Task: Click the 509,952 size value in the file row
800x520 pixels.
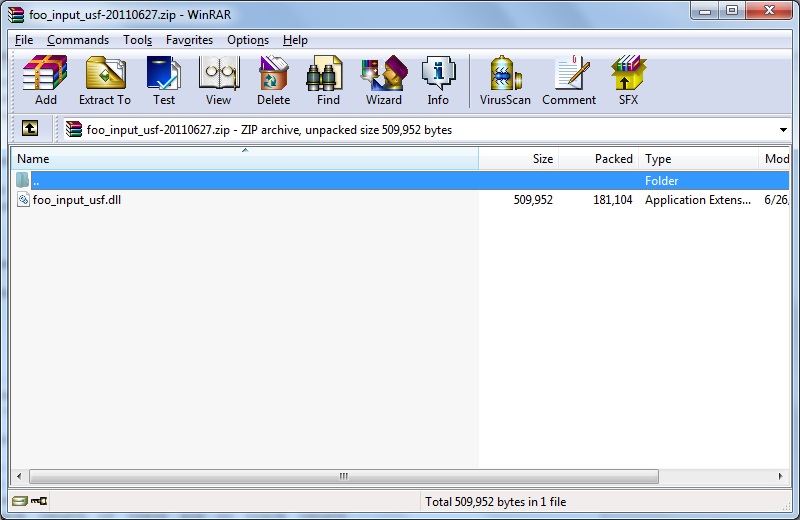Action: pyautogui.click(x=533, y=200)
